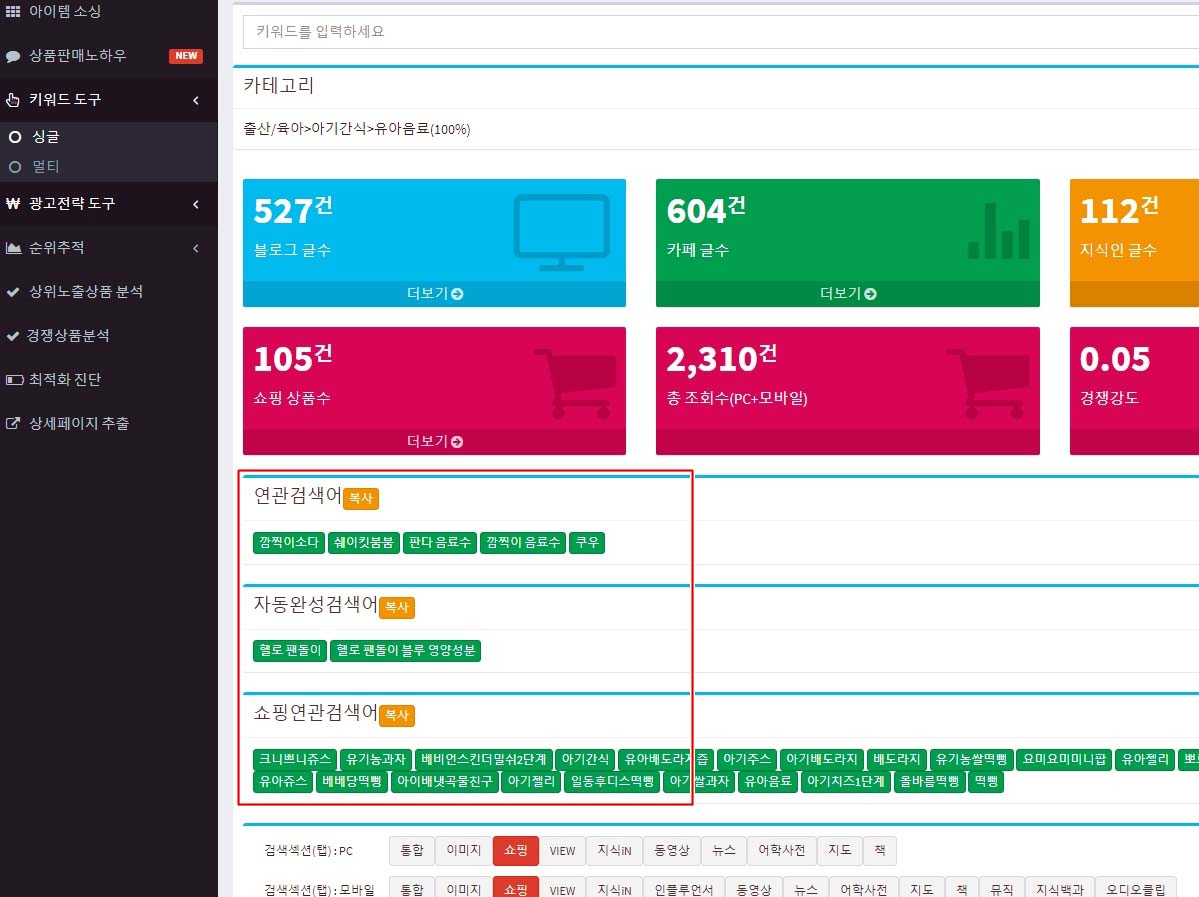Click the 아이템 소싱 grid icon
Image resolution: width=1199 pixels, height=897 pixels.
(13, 11)
